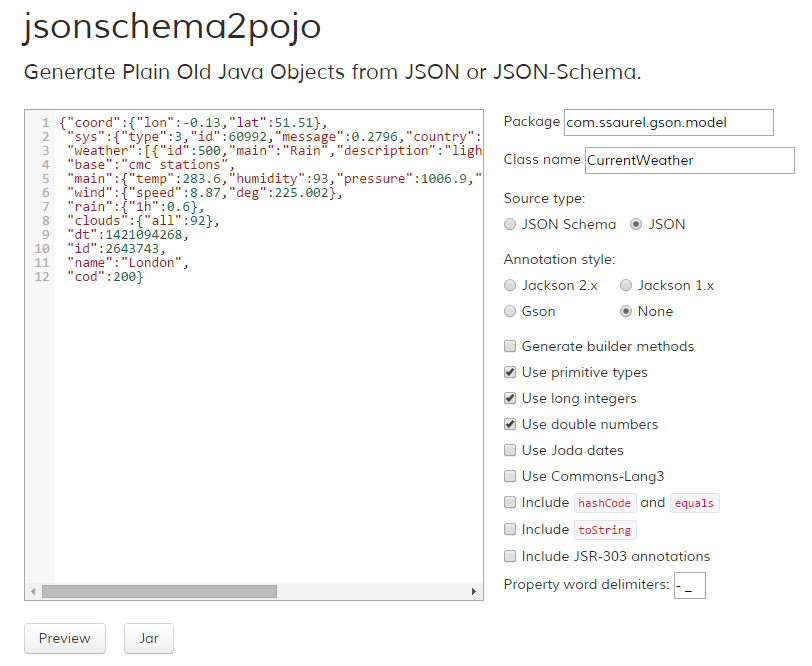The height and width of the screenshot is (666, 812).
Task: Enable Include hashCode and equals
Action: pos(510,502)
